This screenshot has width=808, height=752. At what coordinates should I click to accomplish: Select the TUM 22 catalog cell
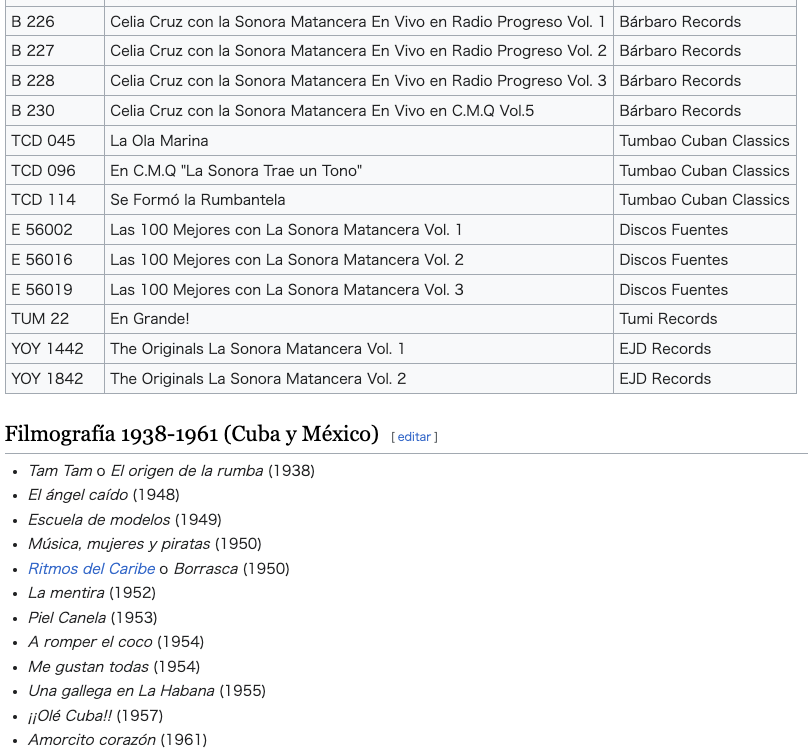[55, 319]
